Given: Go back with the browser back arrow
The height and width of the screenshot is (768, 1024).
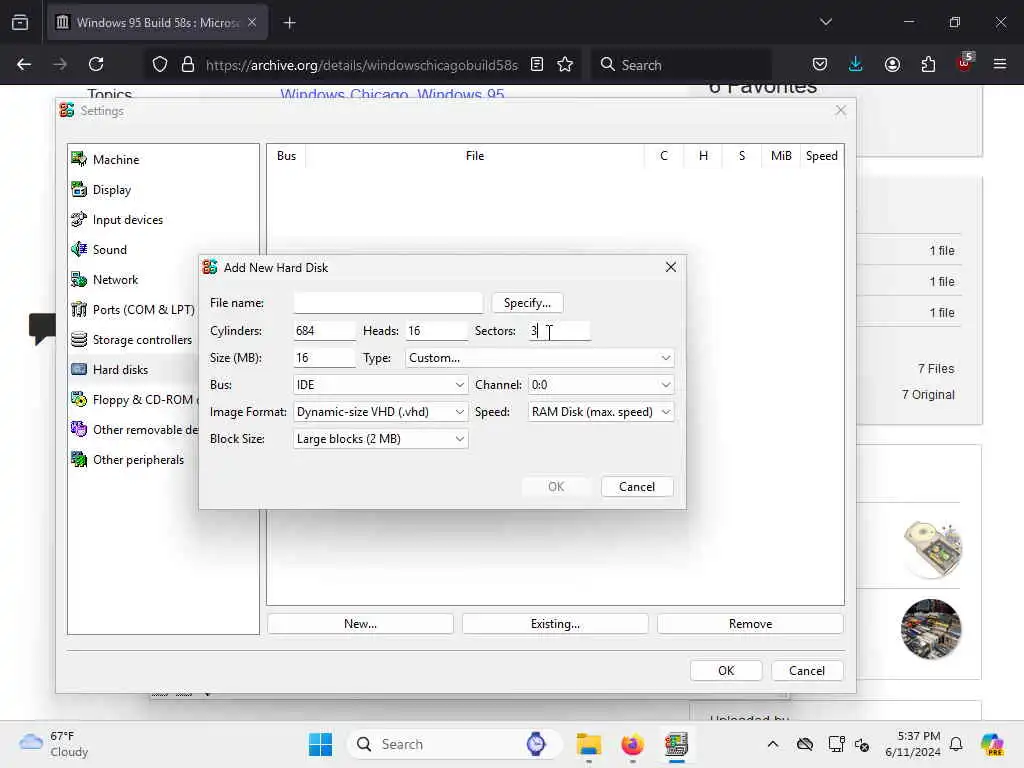Looking at the screenshot, I should click(24, 64).
